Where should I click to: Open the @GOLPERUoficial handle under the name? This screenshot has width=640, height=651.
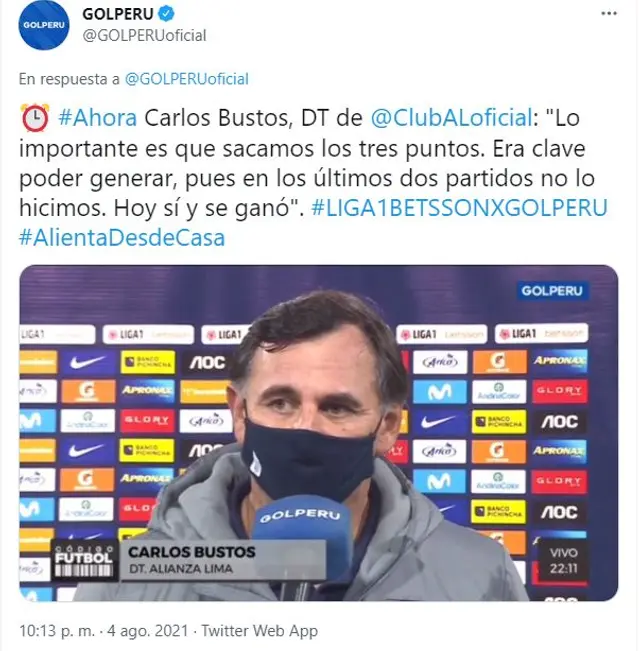click(x=144, y=36)
